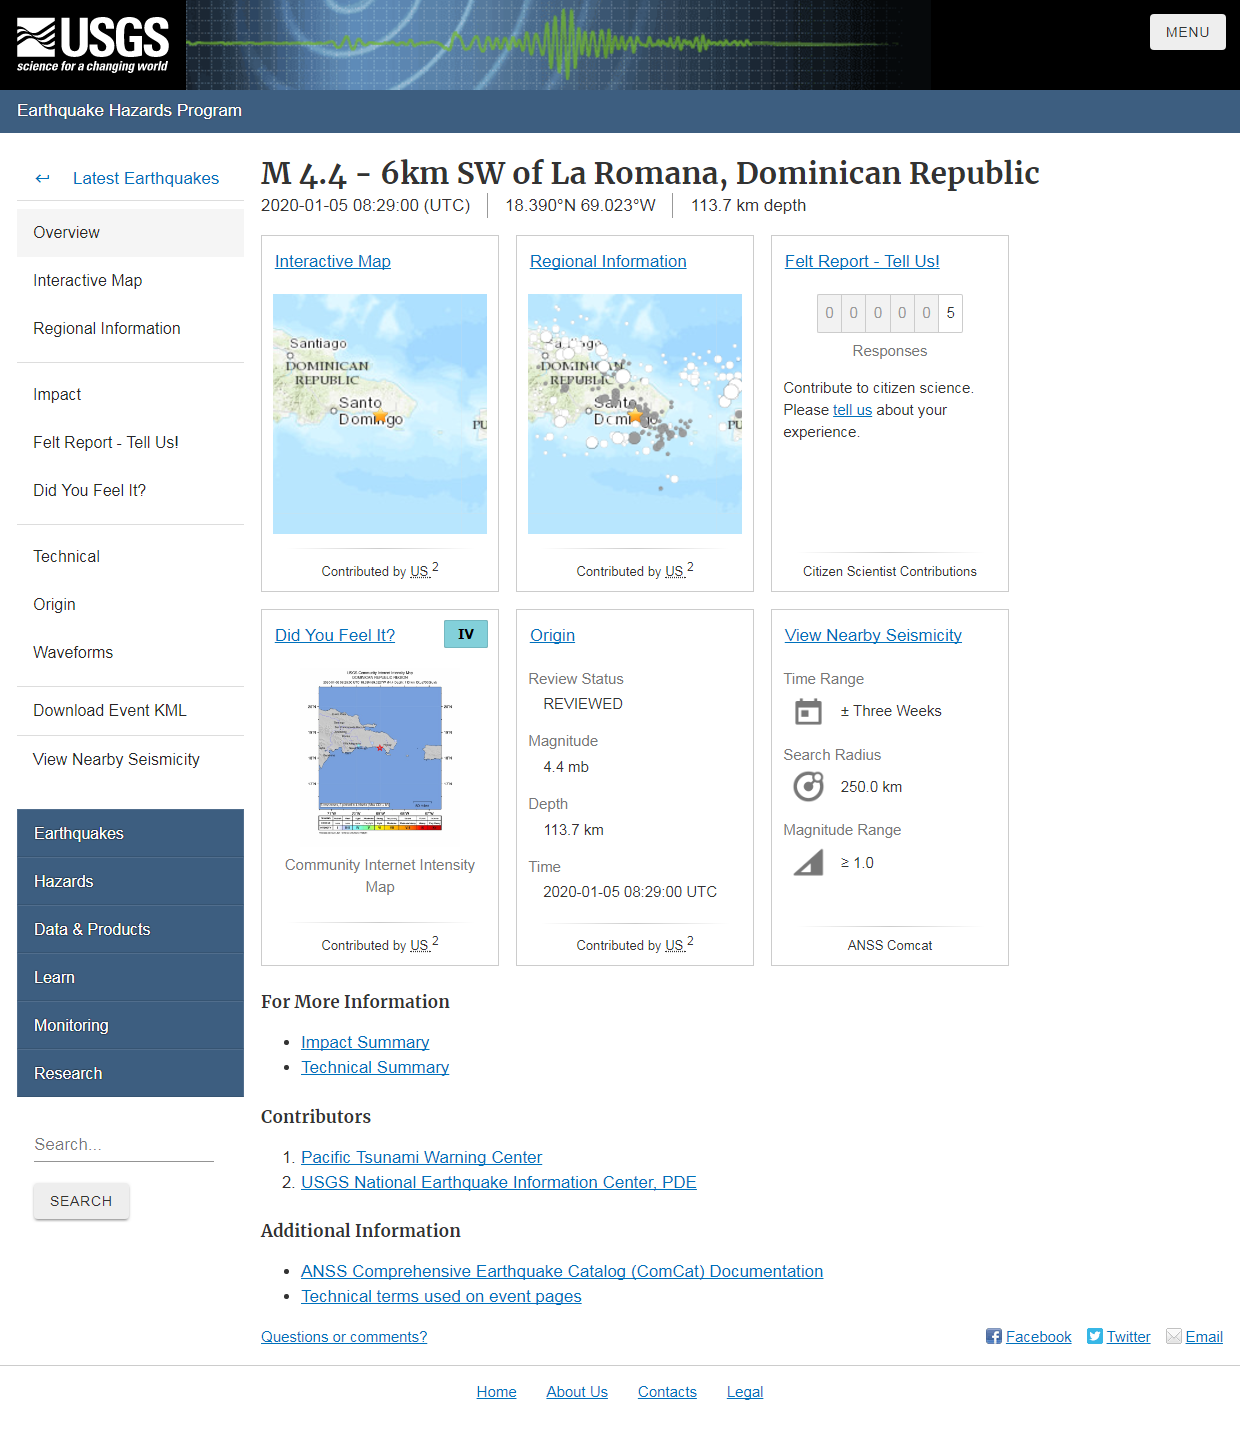Open the MENU button
This screenshot has height=1433, width=1240.
coord(1187,32)
